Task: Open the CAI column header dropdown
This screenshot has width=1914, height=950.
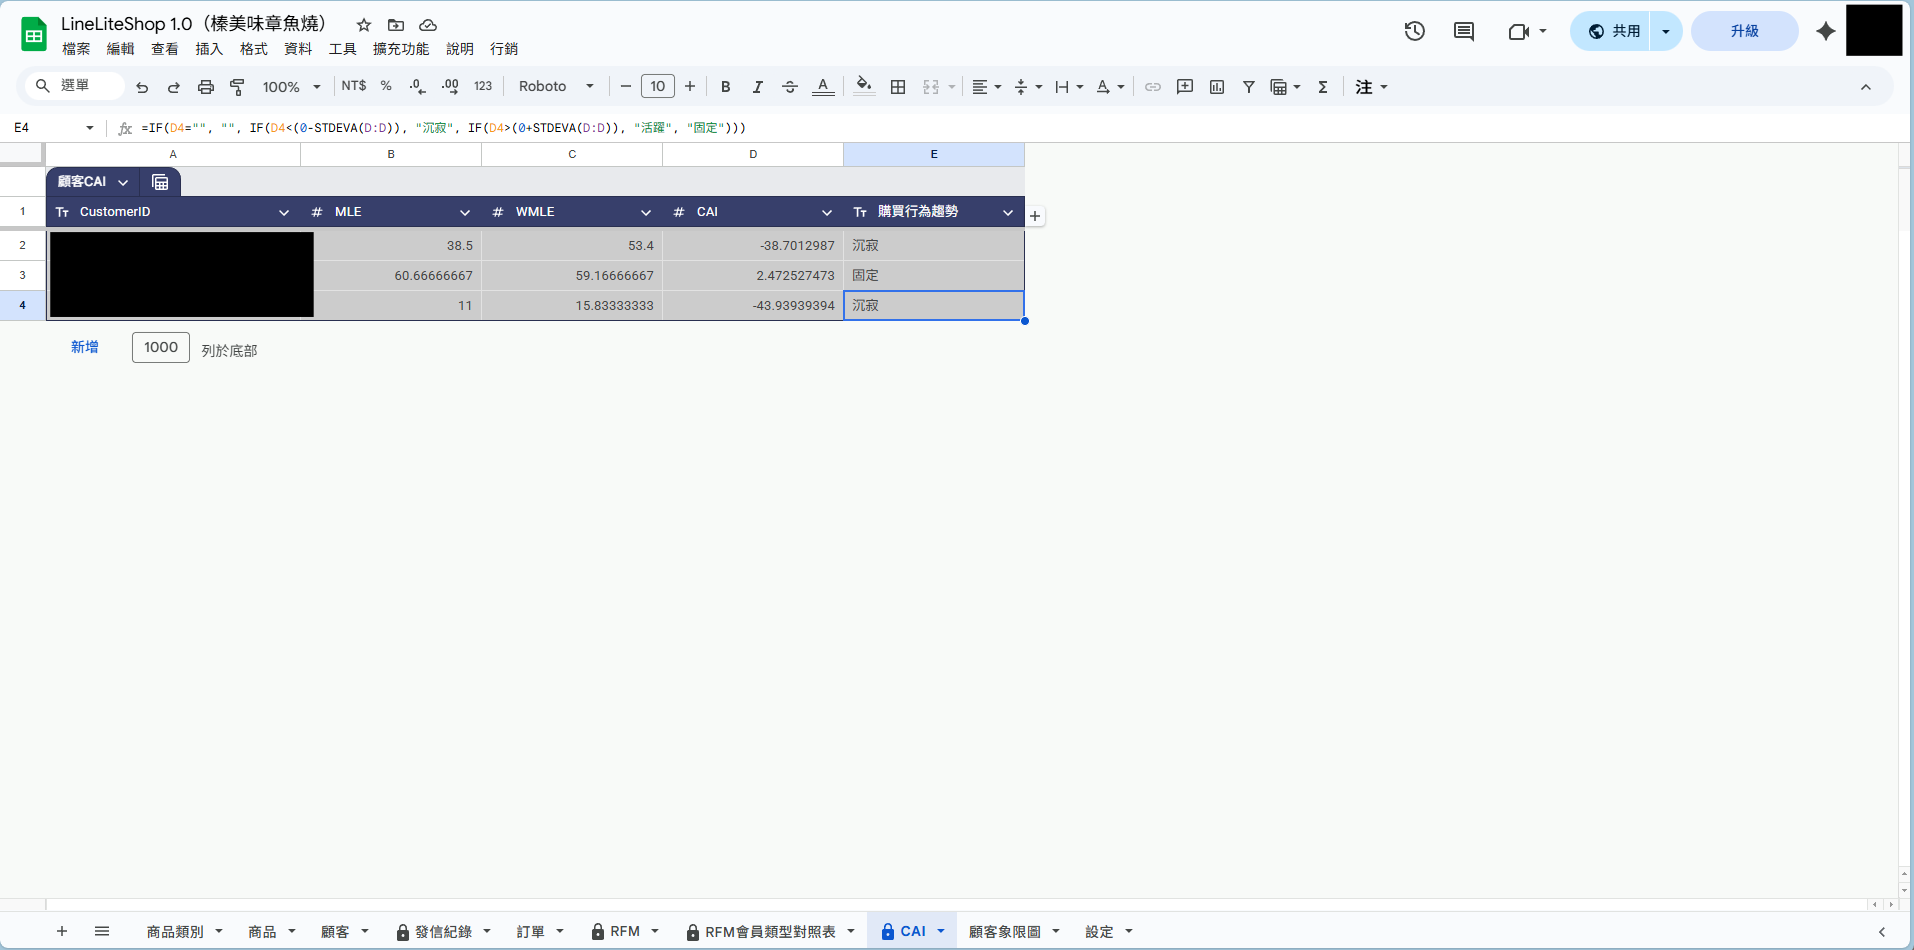Action: click(827, 212)
